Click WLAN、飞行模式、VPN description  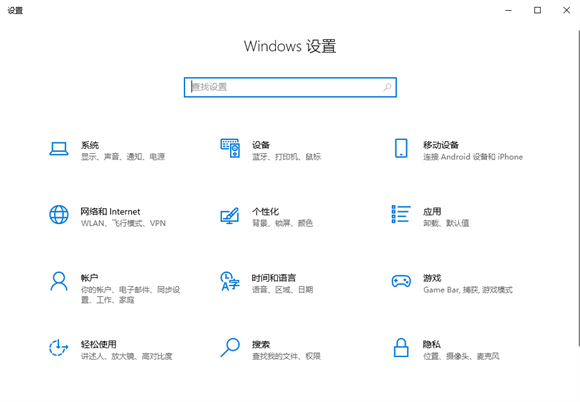[x=123, y=223]
